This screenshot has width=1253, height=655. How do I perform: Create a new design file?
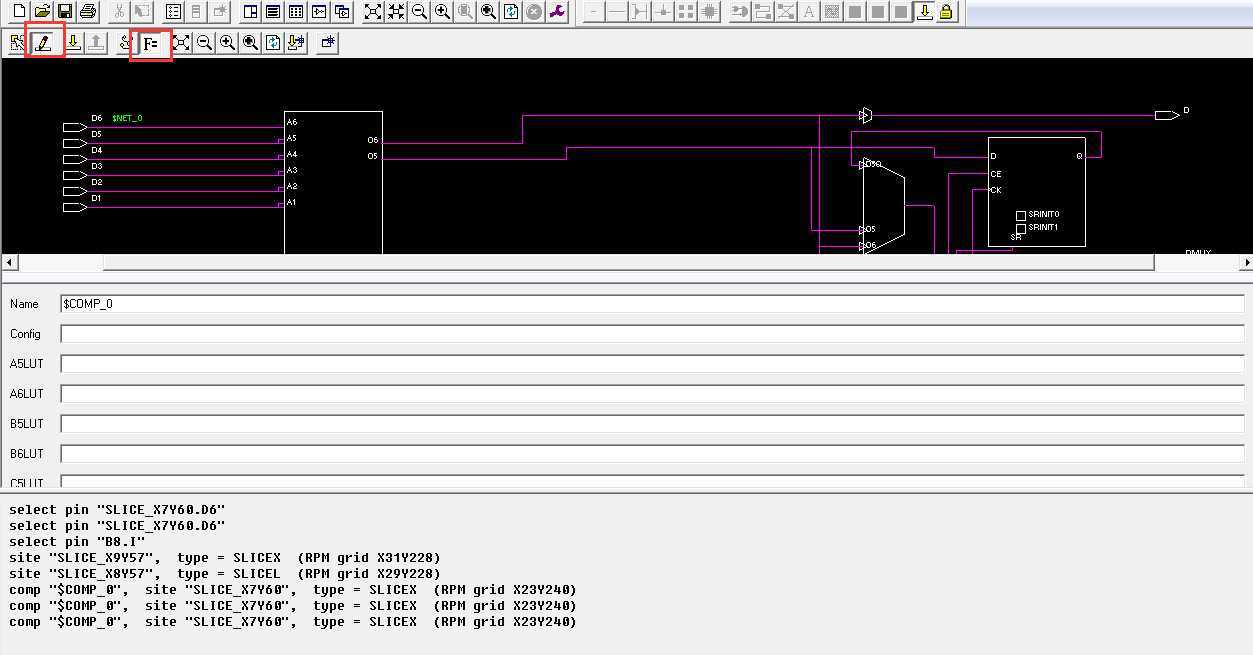click(19, 12)
